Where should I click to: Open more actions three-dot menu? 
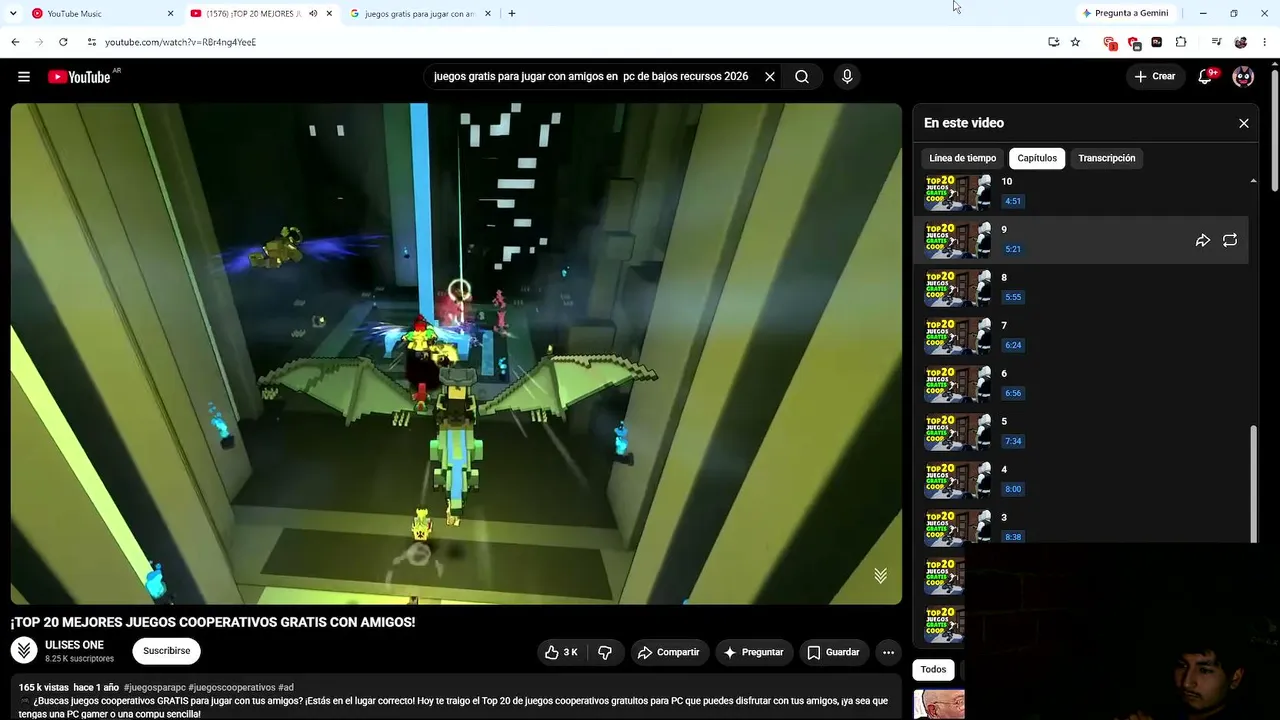[x=888, y=652]
